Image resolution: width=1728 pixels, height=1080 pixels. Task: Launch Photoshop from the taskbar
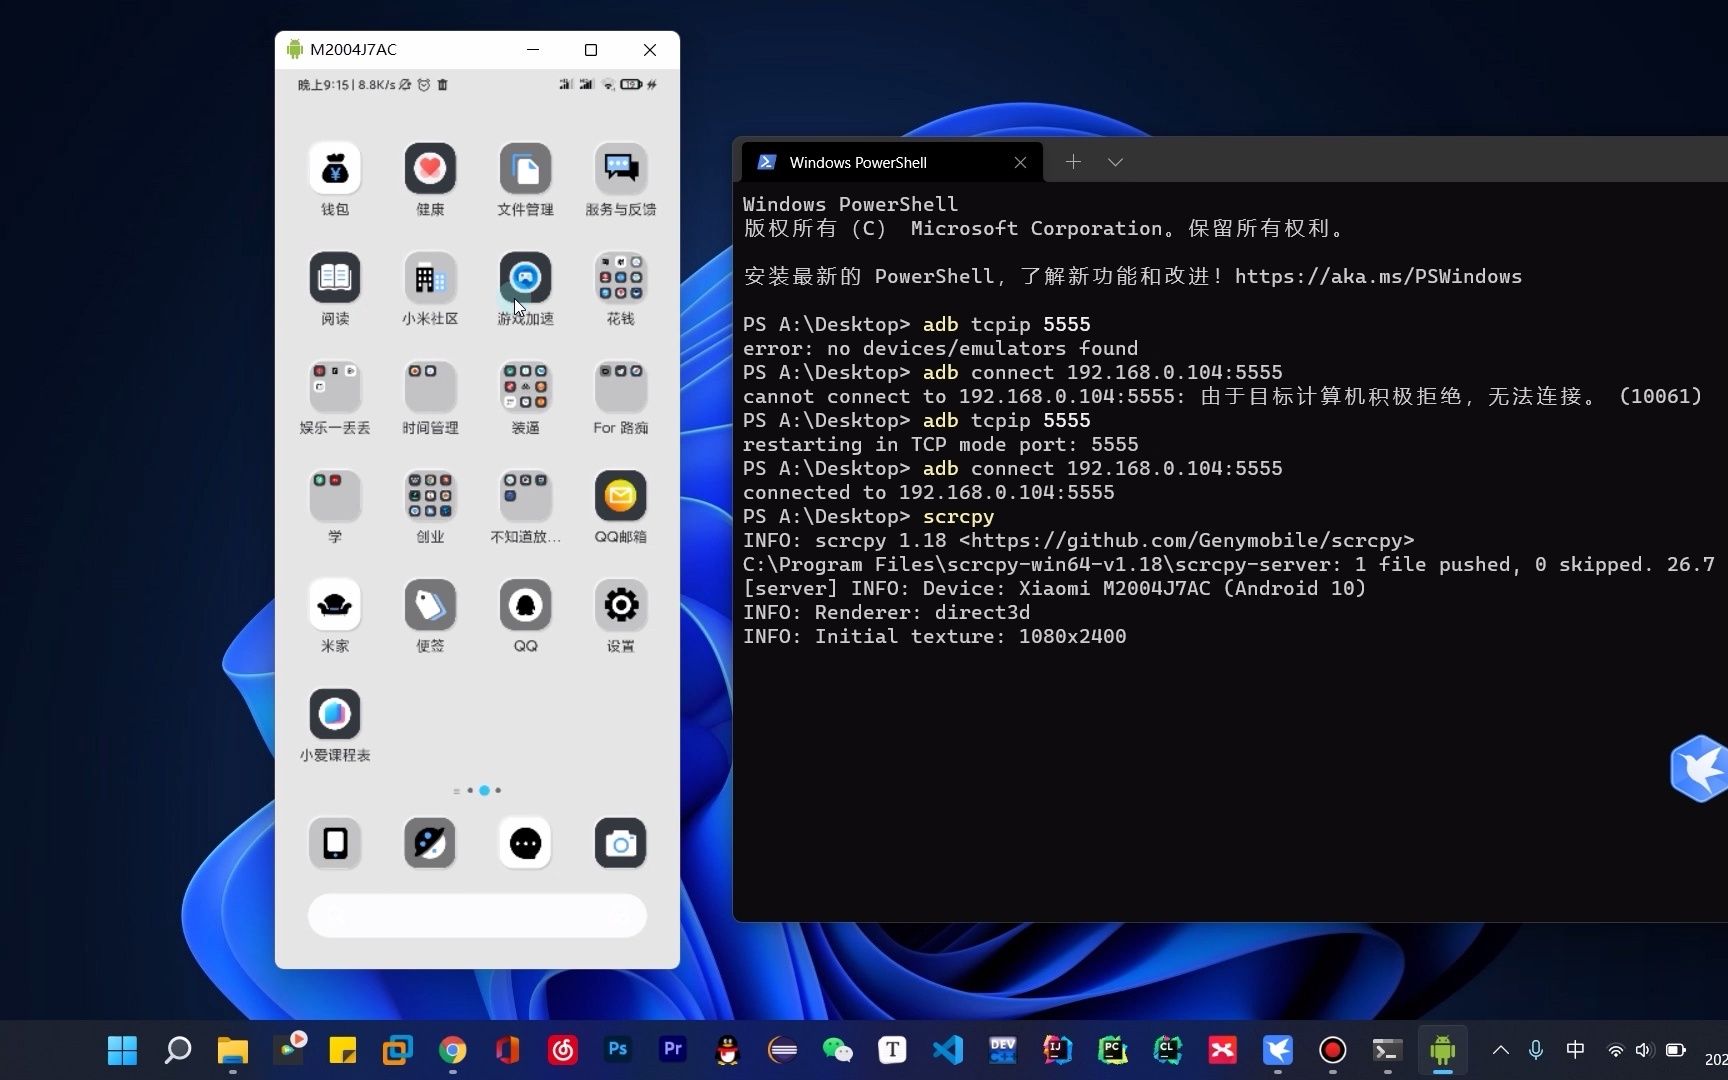pyautogui.click(x=617, y=1050)
